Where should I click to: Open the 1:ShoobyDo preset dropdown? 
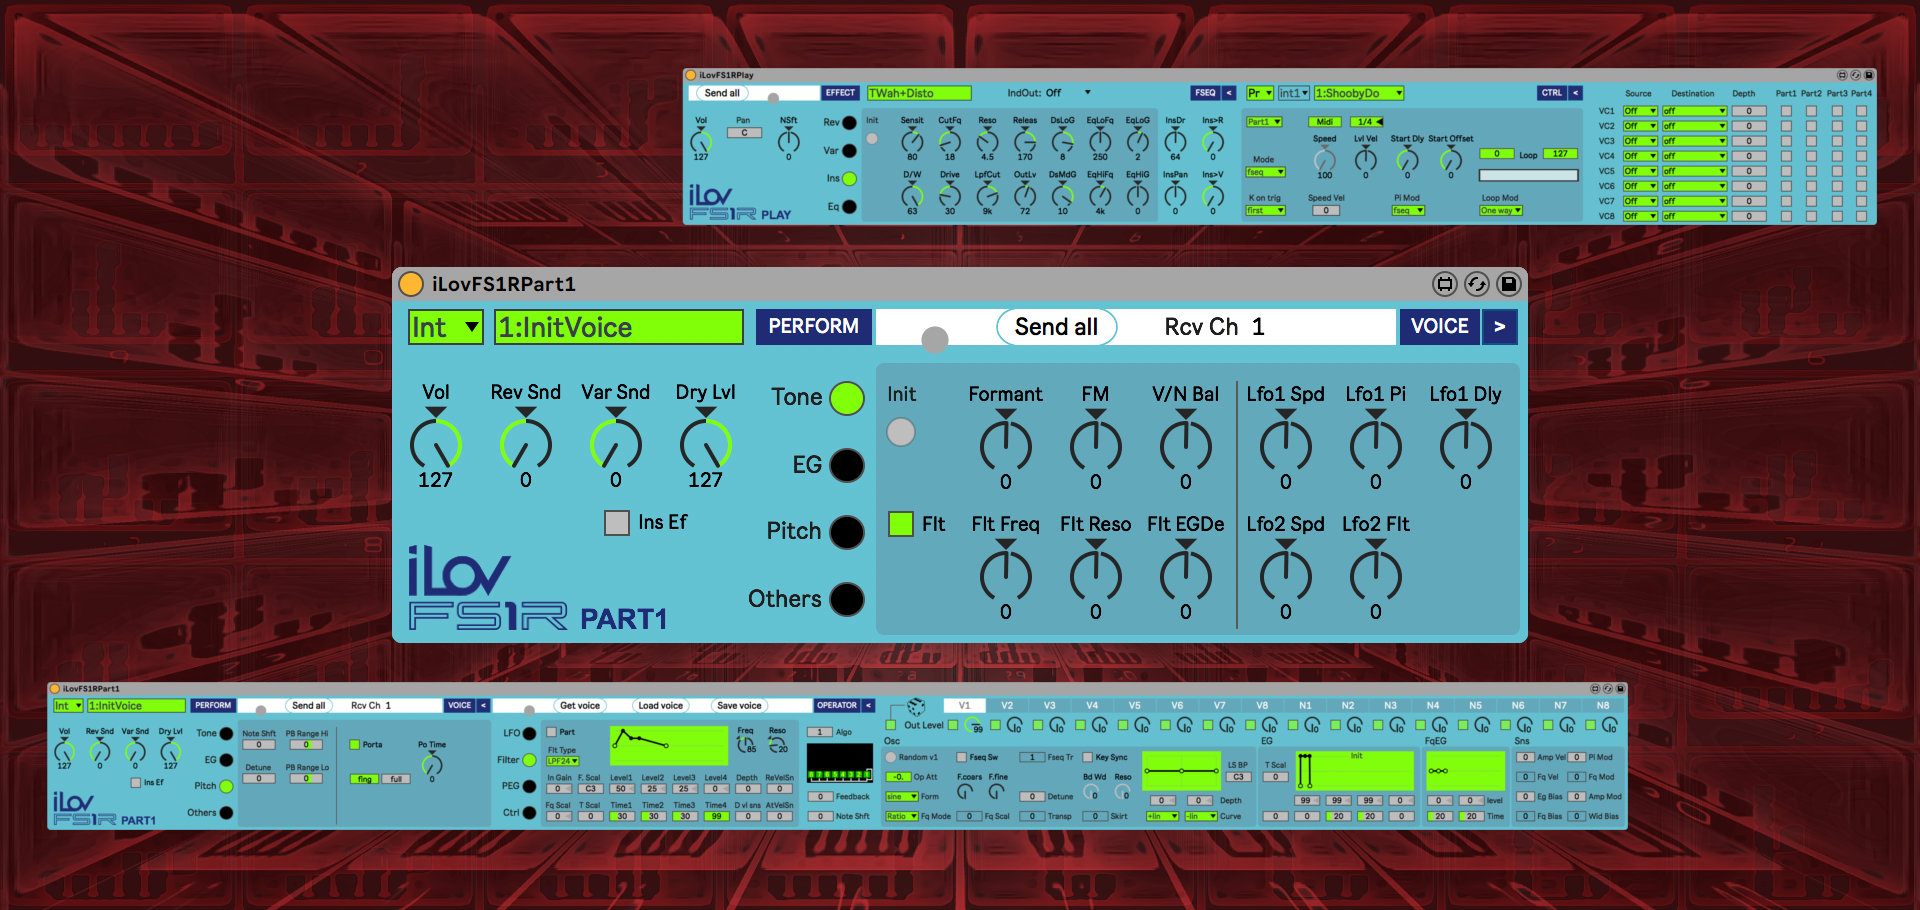tap(1358, 93)
